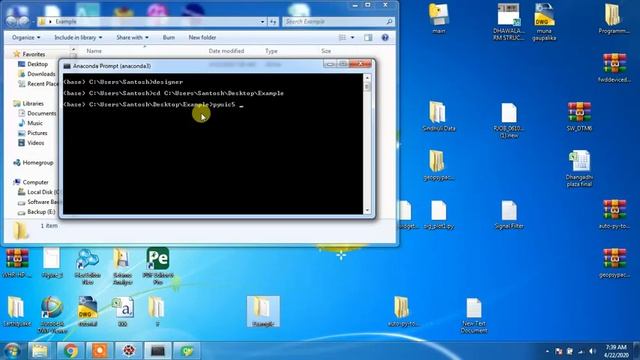Open the Include in library dropdown
640x360 pixels.
(x=78, y=38)
